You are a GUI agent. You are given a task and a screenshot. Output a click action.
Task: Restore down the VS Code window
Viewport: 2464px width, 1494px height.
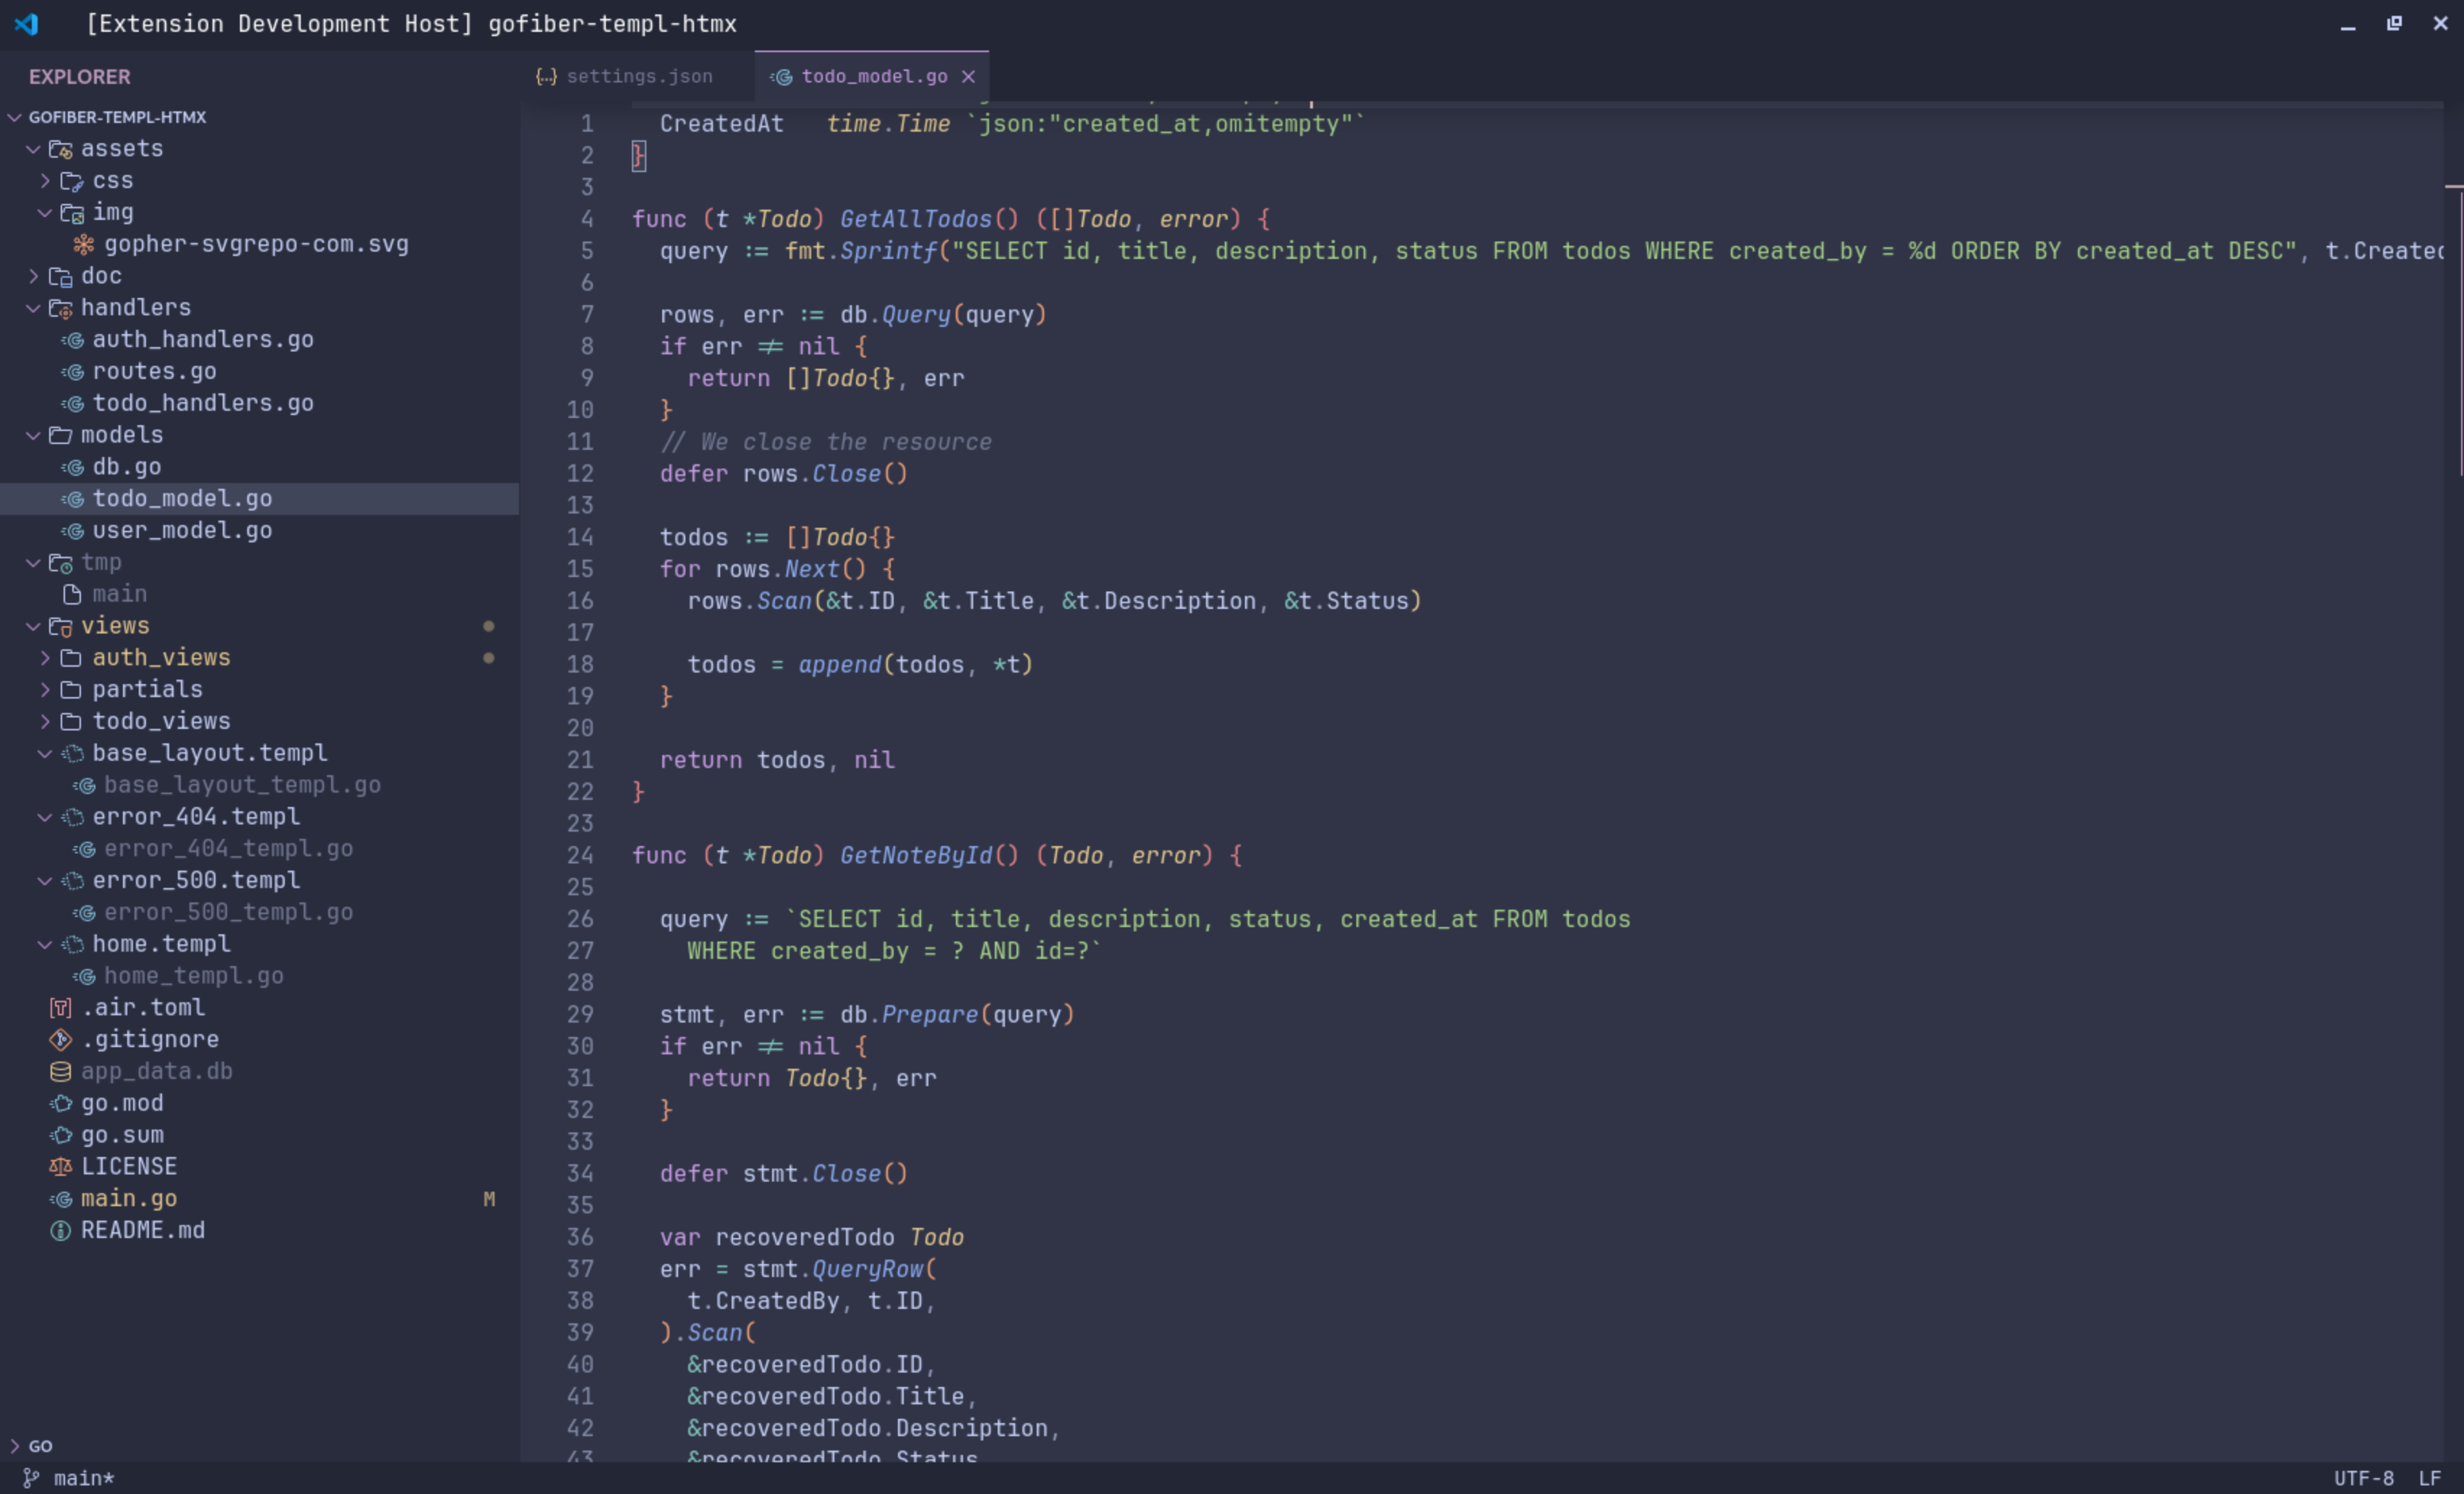(x=2394, y=23)
